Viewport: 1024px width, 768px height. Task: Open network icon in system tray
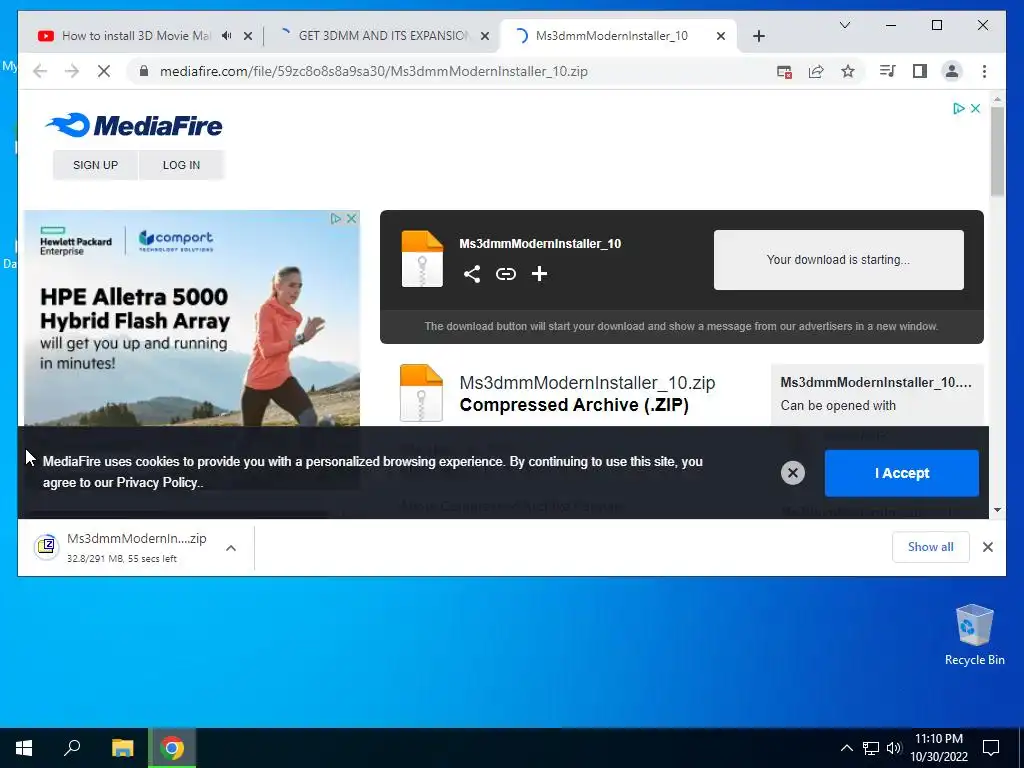tap(871, 748)
